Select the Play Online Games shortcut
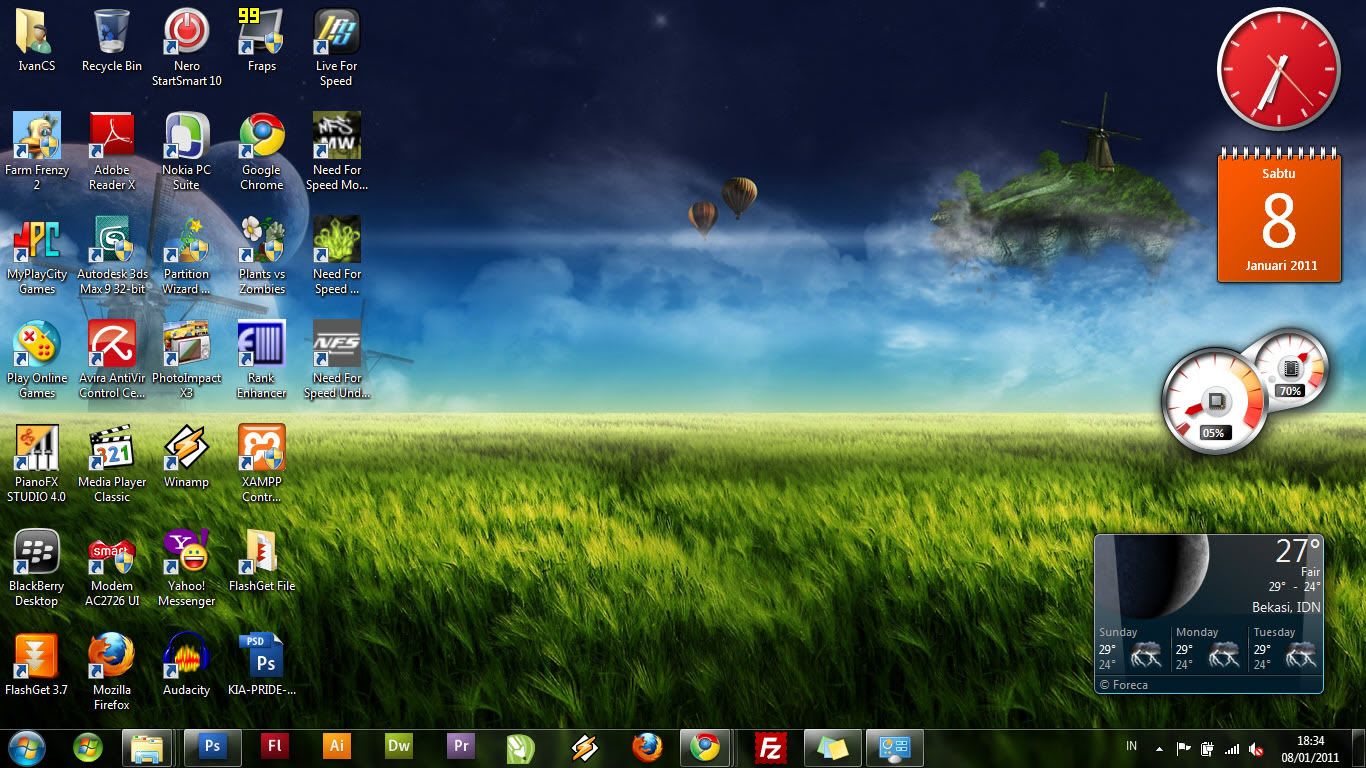The width and height of the screenshot is (1366, 768). (37, 359)
